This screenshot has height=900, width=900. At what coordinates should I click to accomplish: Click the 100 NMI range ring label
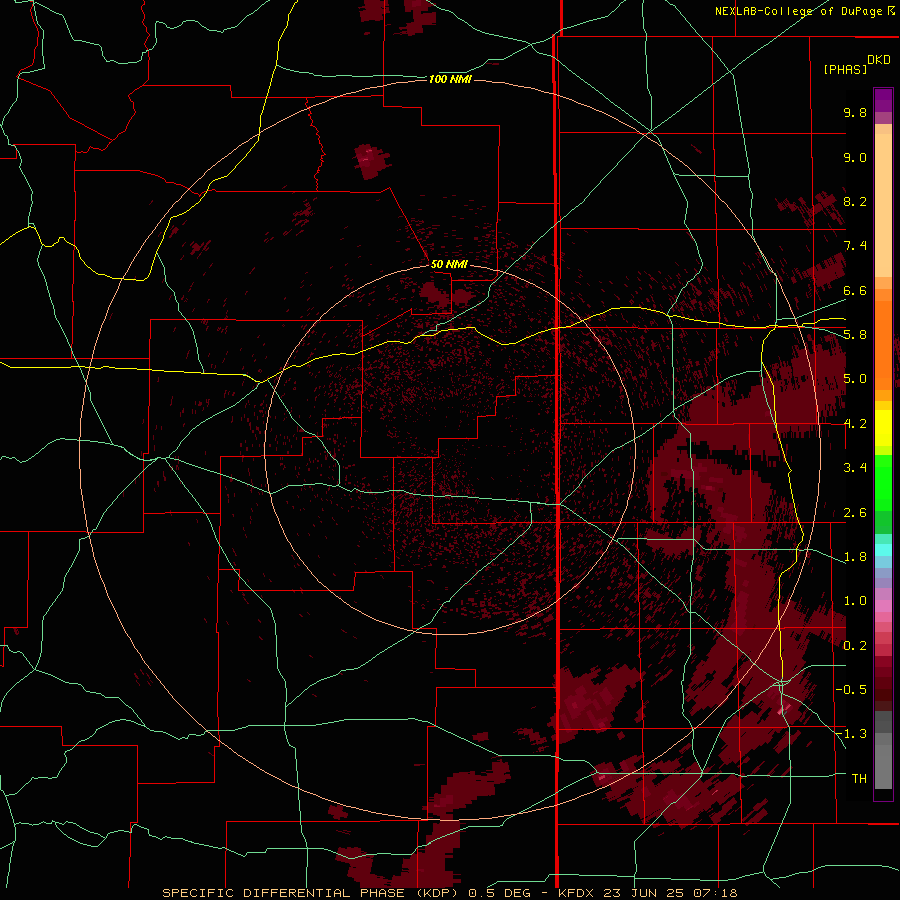450,79
